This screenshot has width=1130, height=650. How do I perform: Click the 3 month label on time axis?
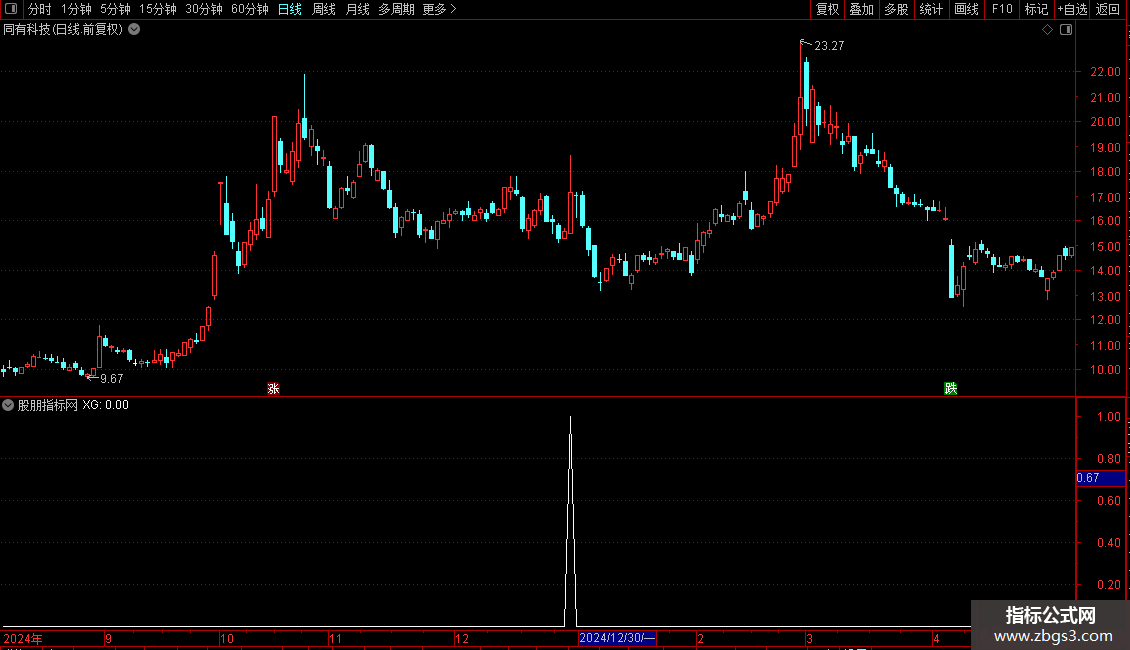pos(809,638)
